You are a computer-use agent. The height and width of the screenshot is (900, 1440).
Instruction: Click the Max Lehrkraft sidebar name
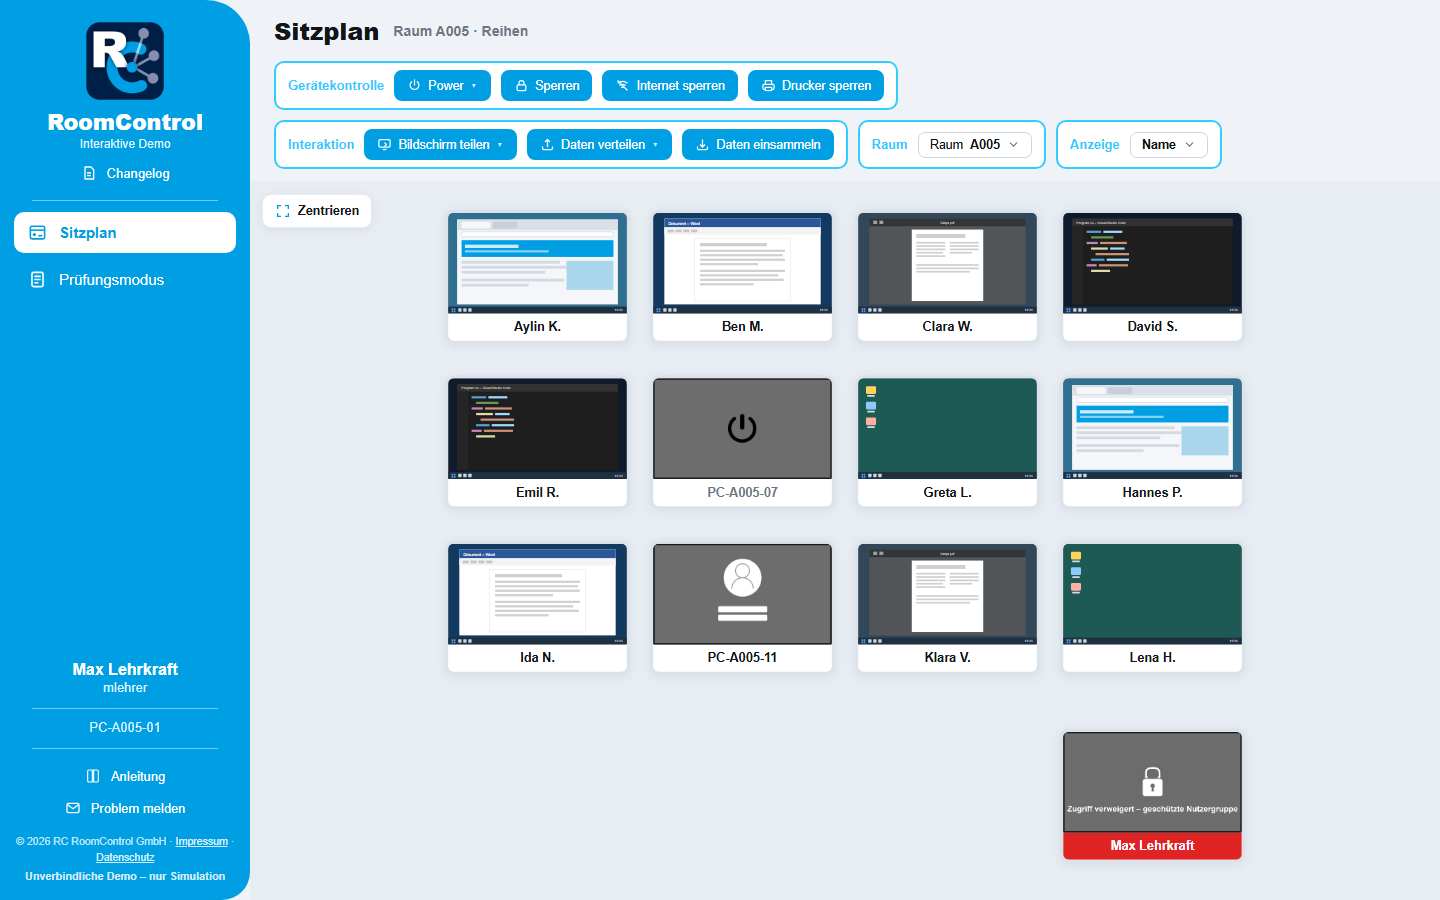pyautogui.click(x=125, y=669)
